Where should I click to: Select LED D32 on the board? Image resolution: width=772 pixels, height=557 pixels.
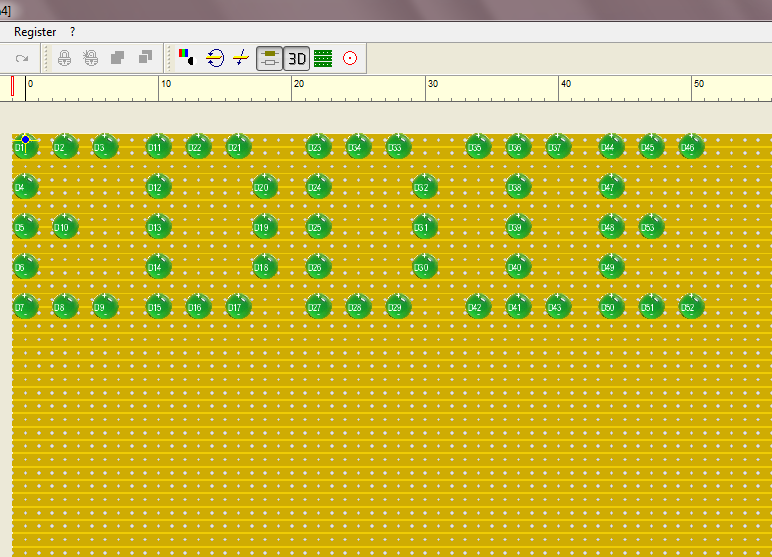(x=424, y=186)
